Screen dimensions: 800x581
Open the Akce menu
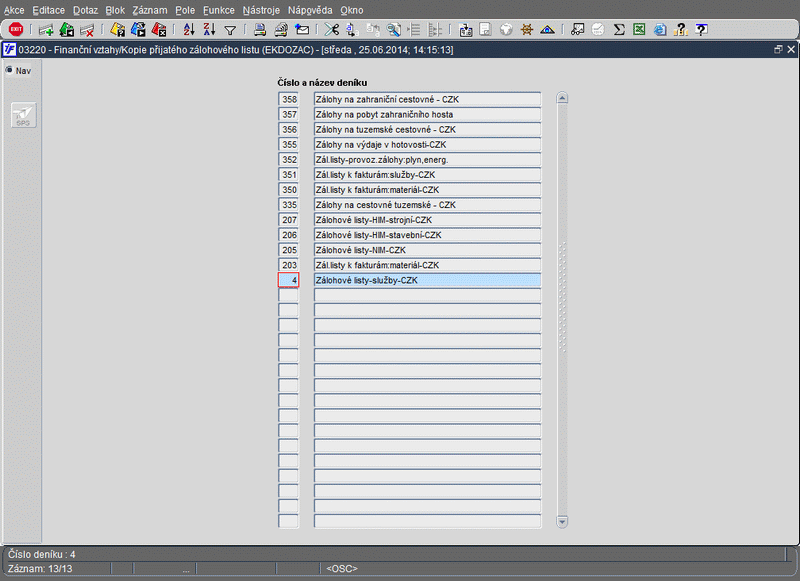coord(14,10)
